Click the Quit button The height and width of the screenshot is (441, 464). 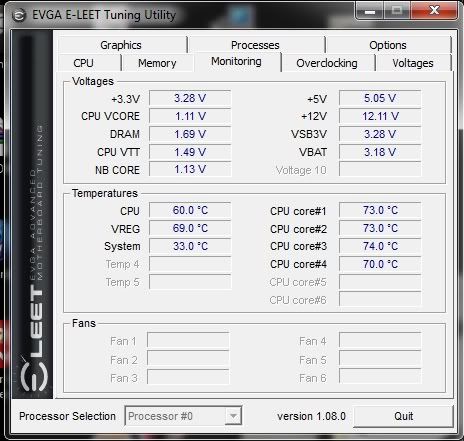[403, 416]
